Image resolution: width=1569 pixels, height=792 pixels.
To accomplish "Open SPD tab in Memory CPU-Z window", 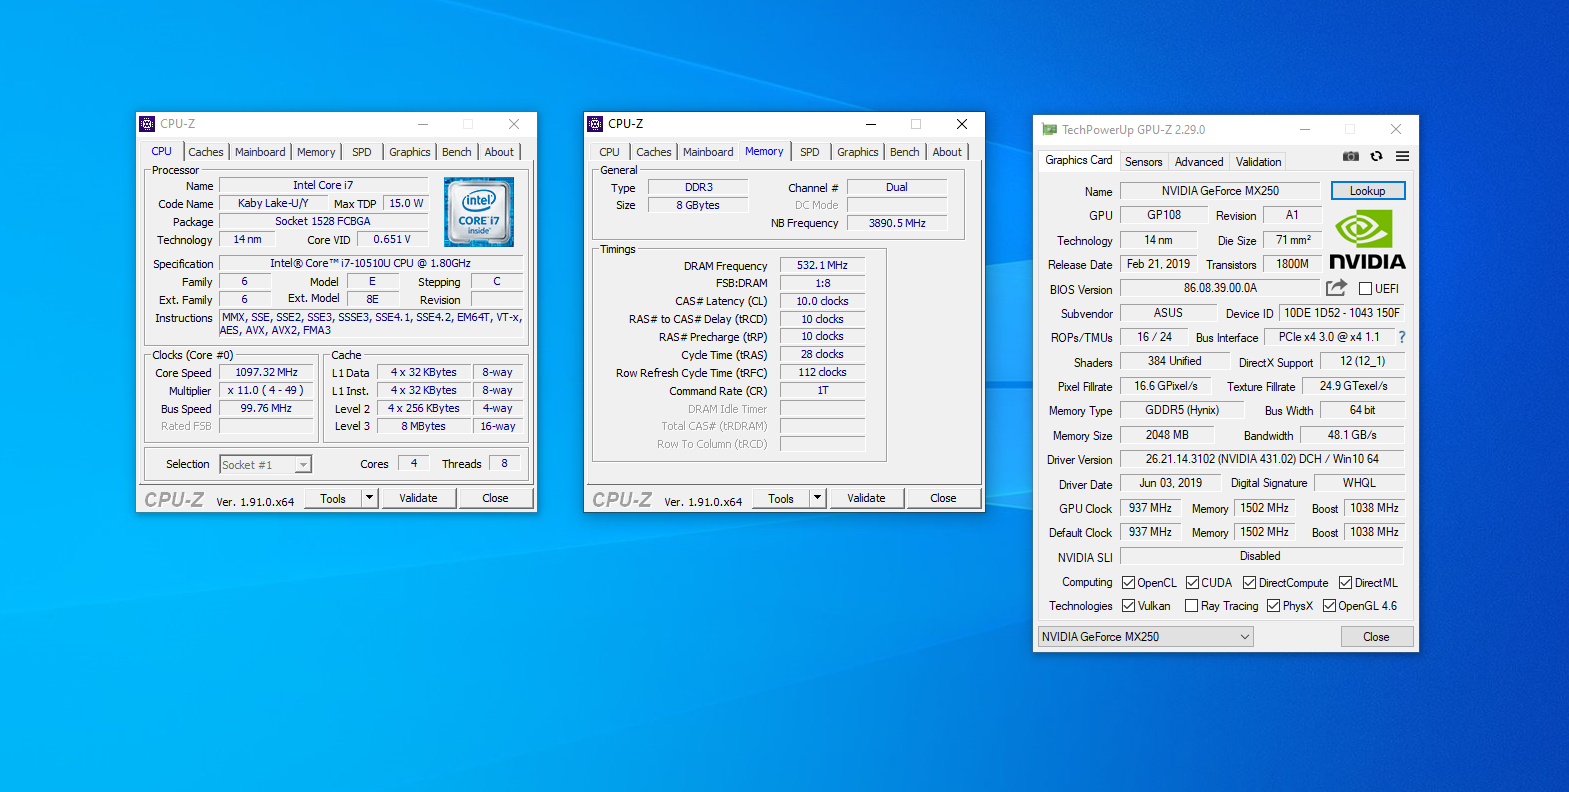I will [x=810, y=152].
